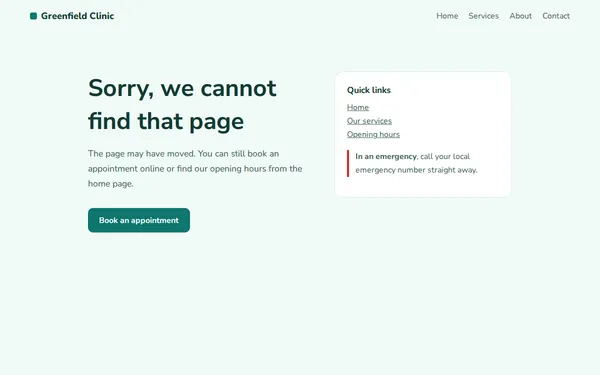Screen dimensions: 600x375
Task: Click the 'In an emergency' notice text
Action: point(416,163)
